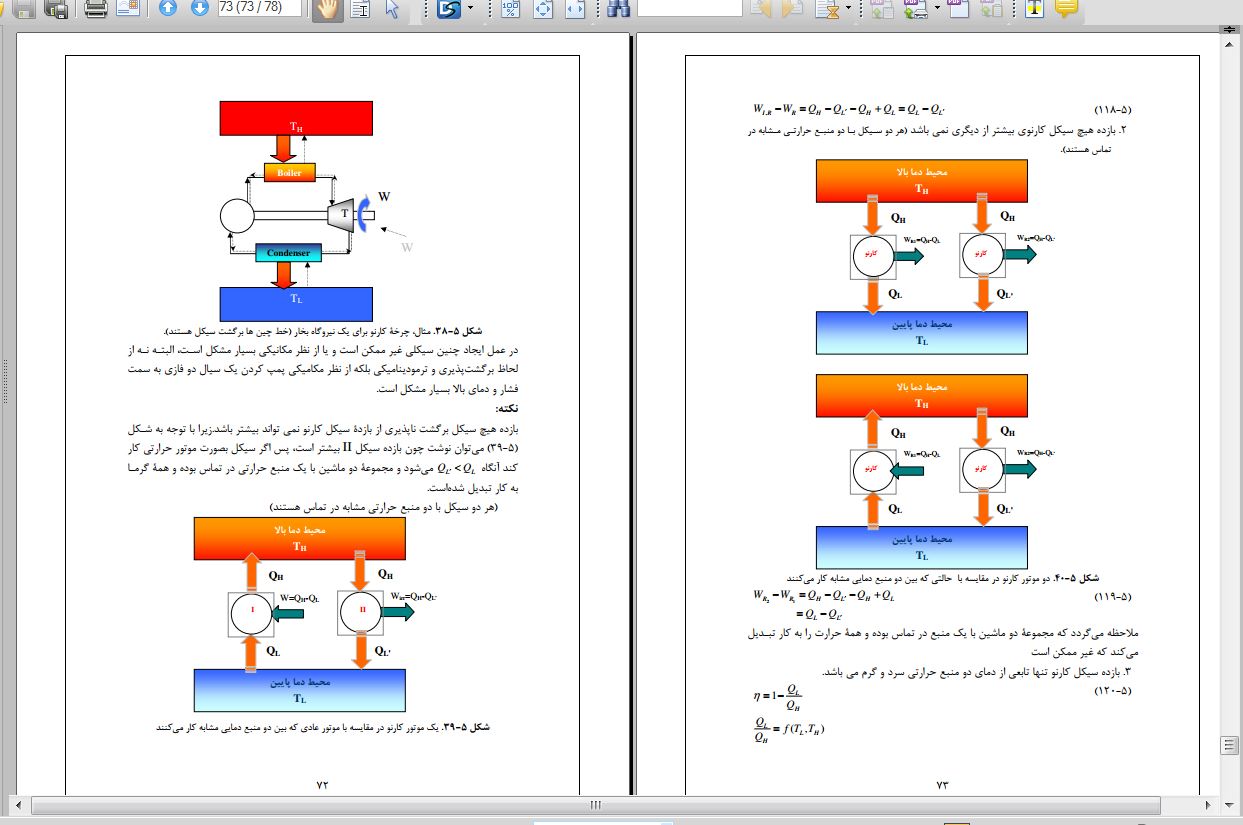
Task: Click the page number field showing 73 (73 / 78)
Action: (x=259, y=9)
